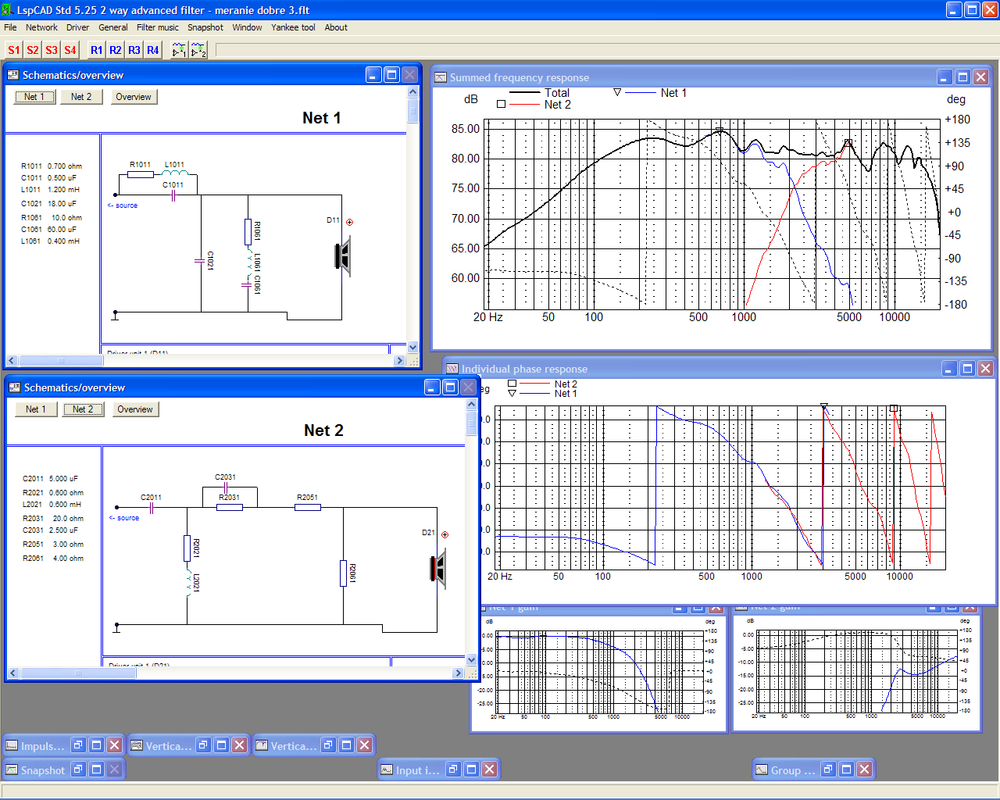Select Net 2 in the window showing Net 1
1000x800 pixels.
pyautogui.click(x=81, y=97)
